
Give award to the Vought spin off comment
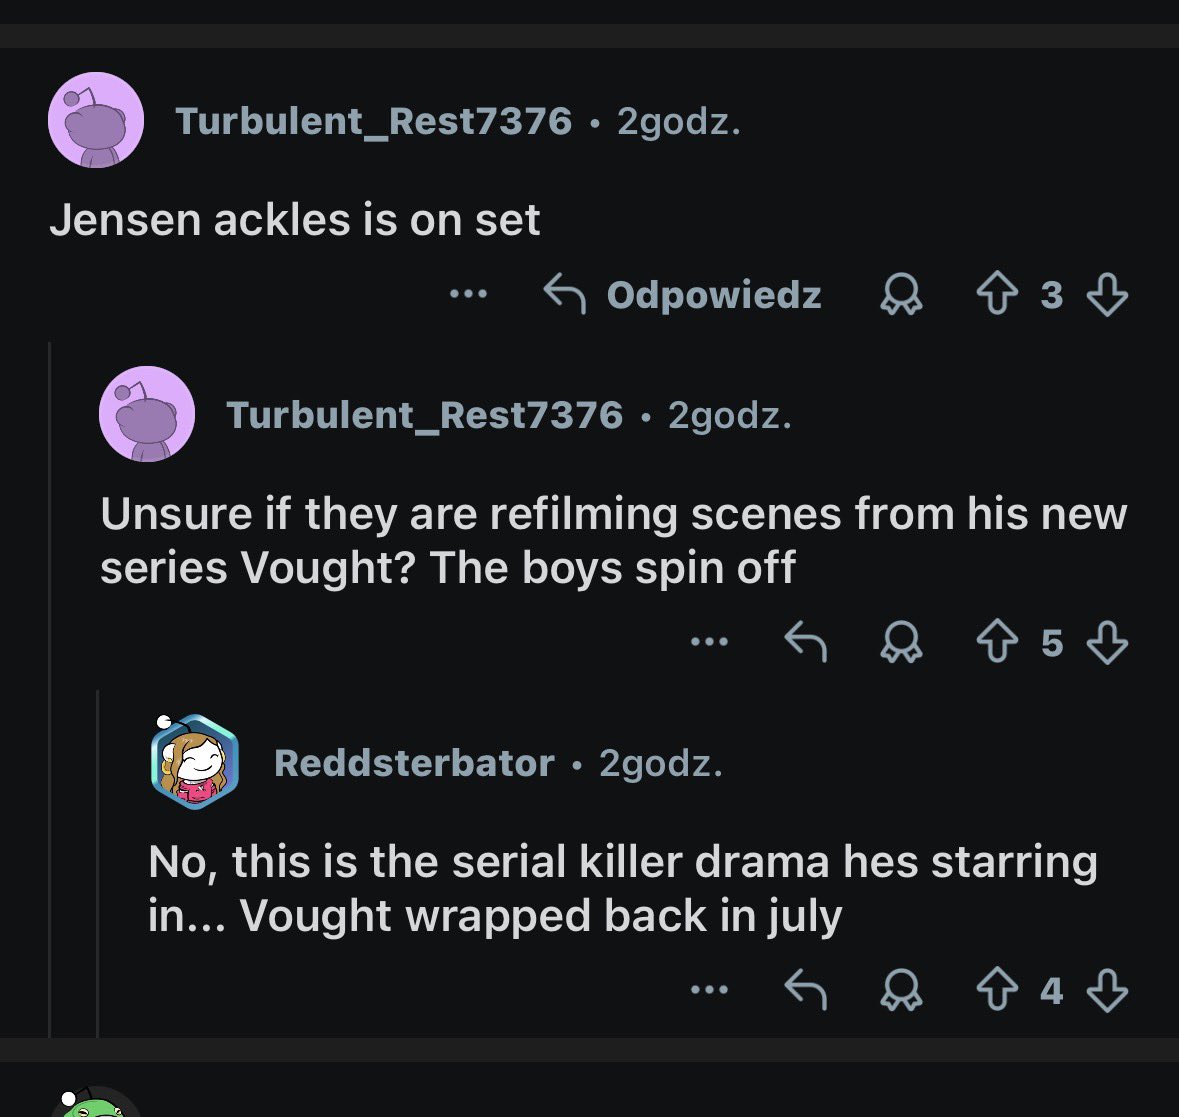coord(901,641)
